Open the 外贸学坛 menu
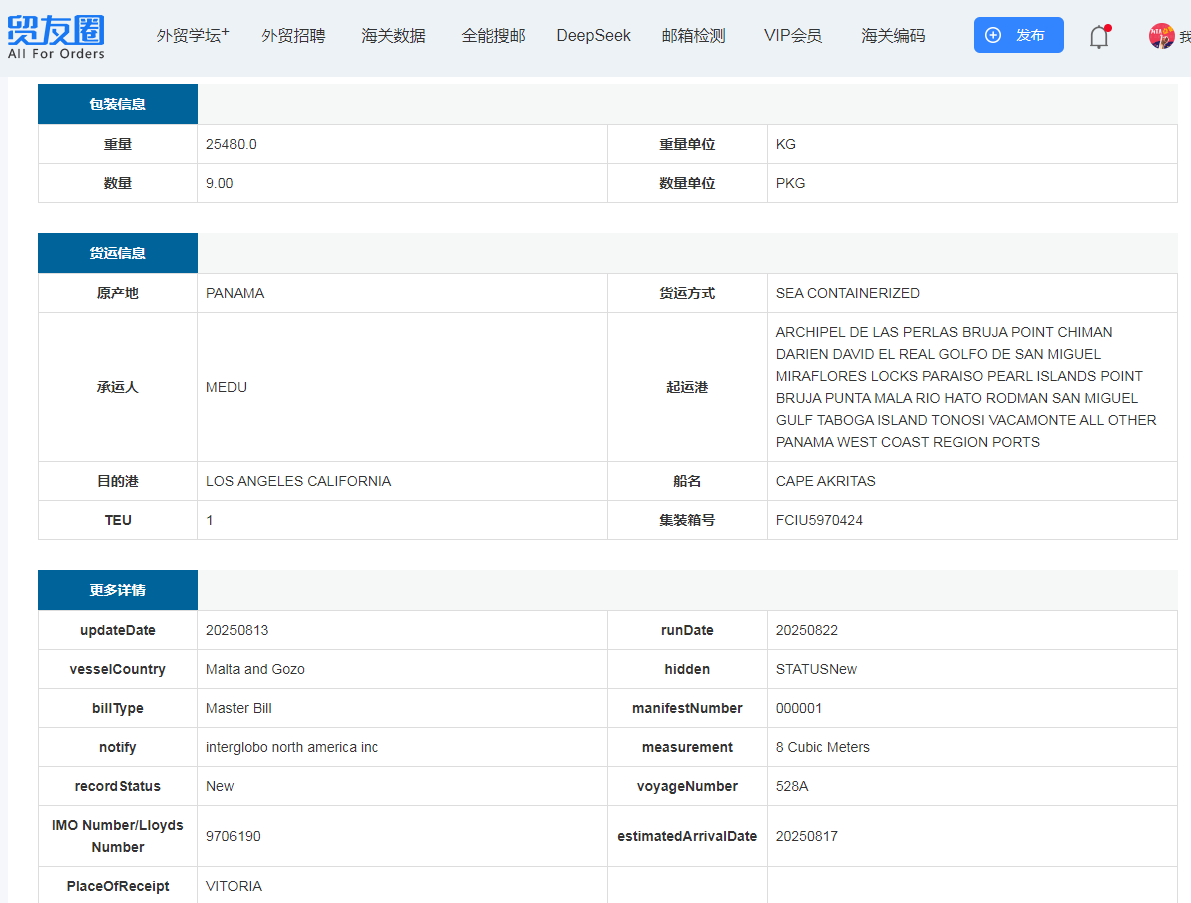The image size is (1191, 903). [192, 36]
